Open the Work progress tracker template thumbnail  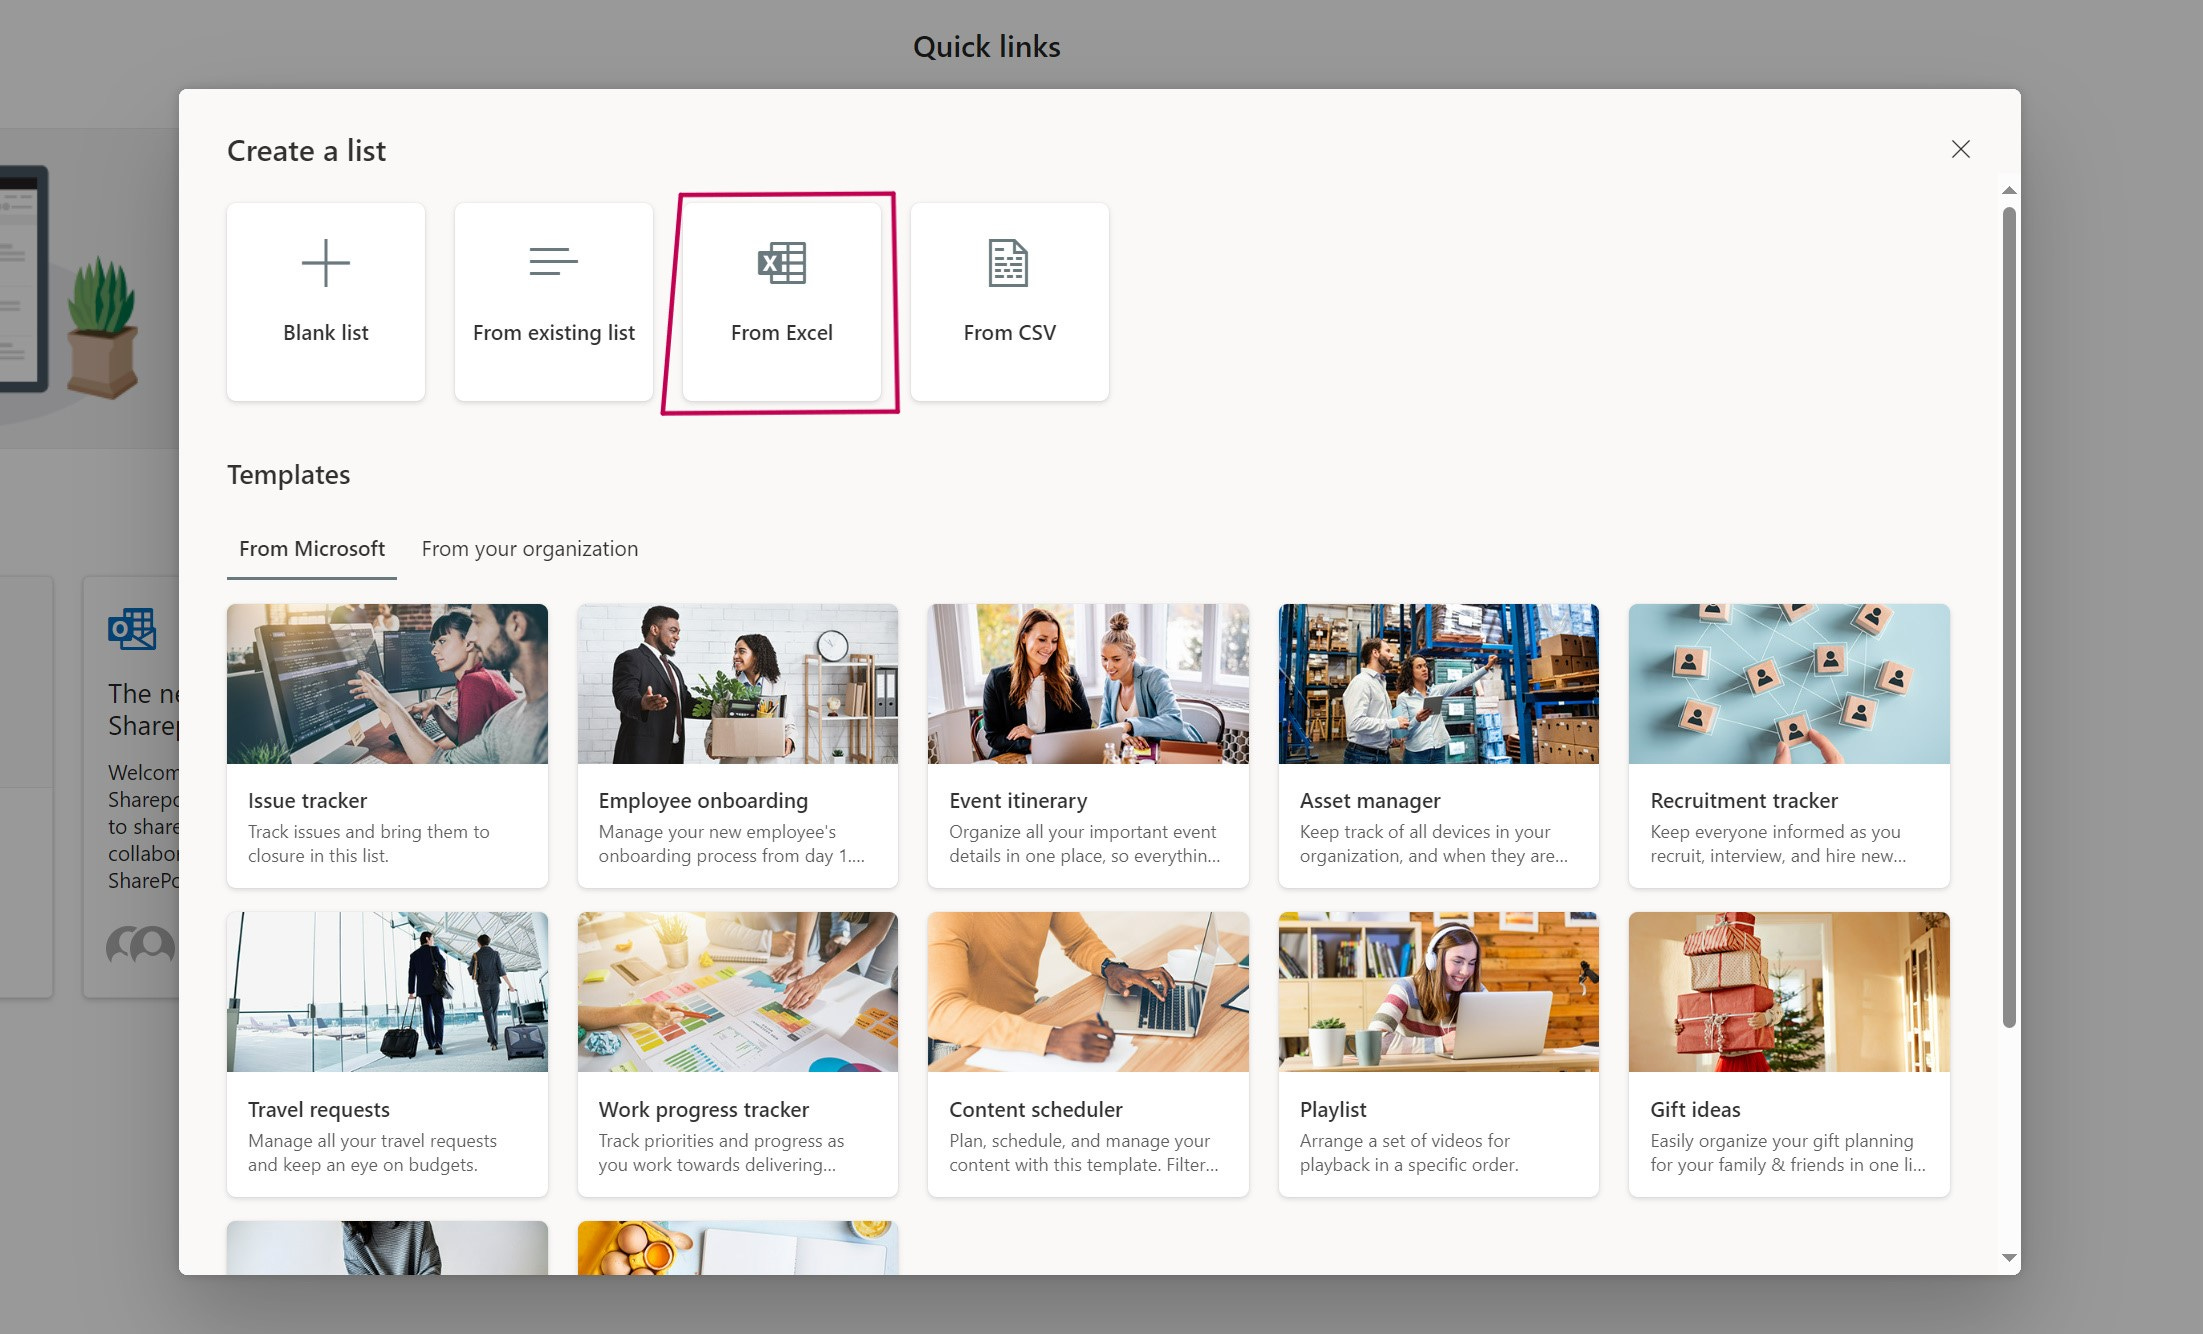[x=738, y=992]
